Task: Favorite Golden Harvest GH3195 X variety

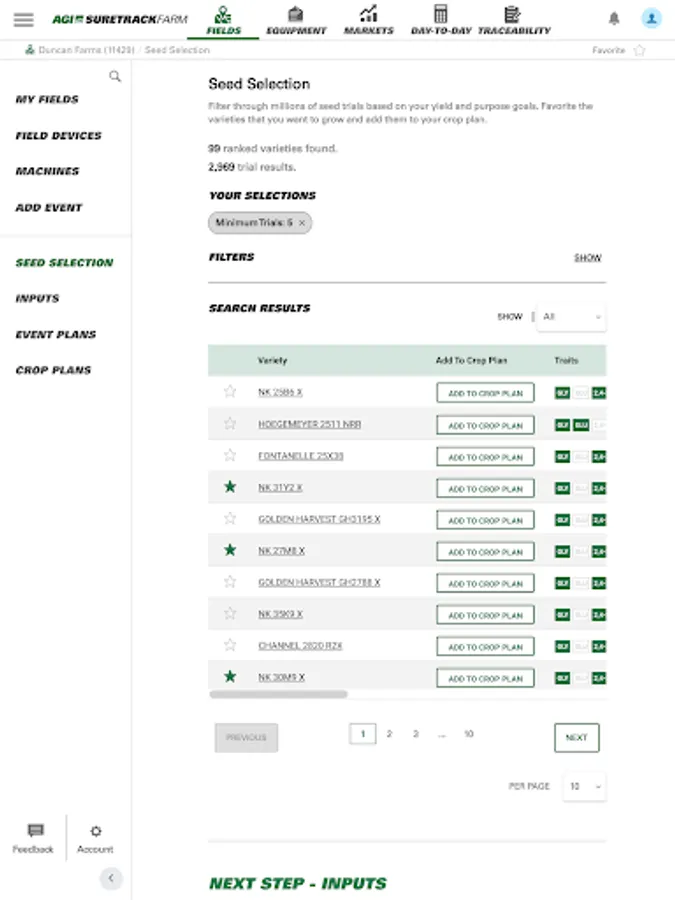Action: 230,518
